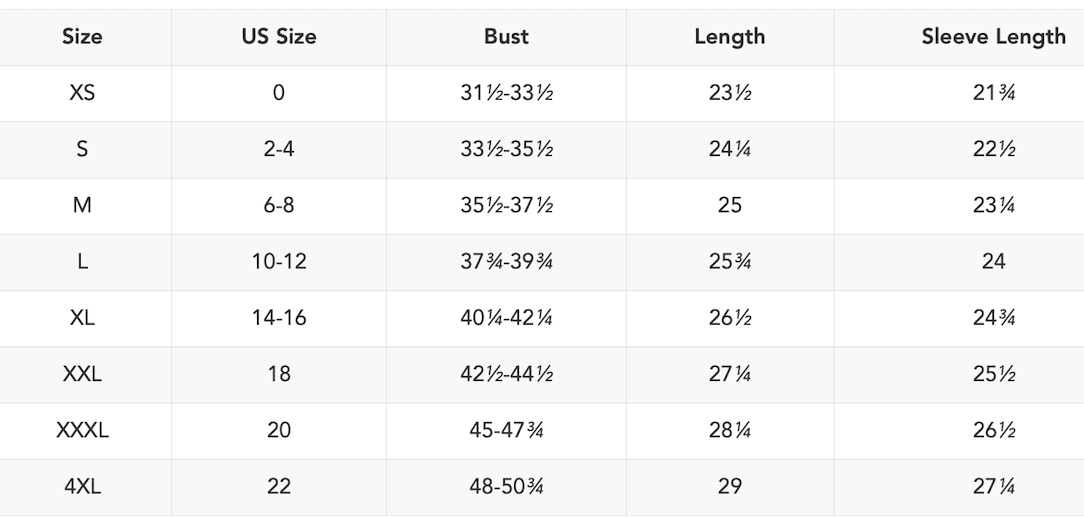Select the XS size cell
The image size is (1084, 518).
pos(82,93)
